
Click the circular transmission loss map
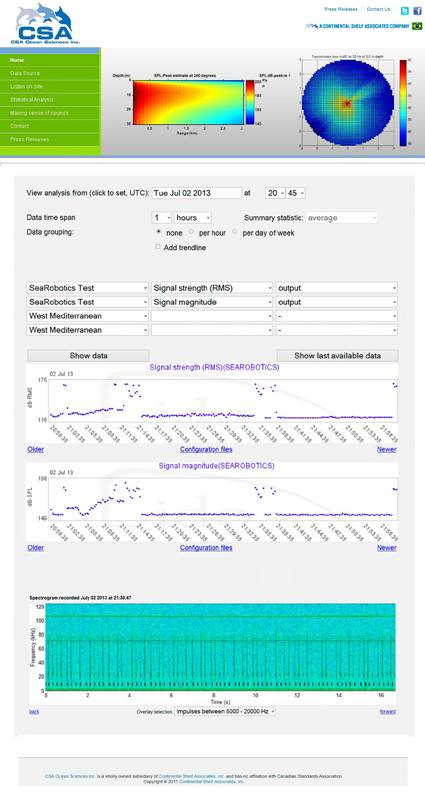click(x=347, y=103)
